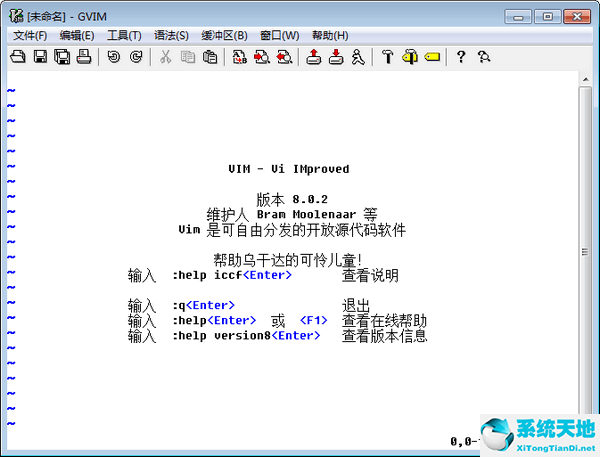The height and width of the screenshot is (457, 600).
Task: Cut selection with the scissors icon
Action: point(165,57)
